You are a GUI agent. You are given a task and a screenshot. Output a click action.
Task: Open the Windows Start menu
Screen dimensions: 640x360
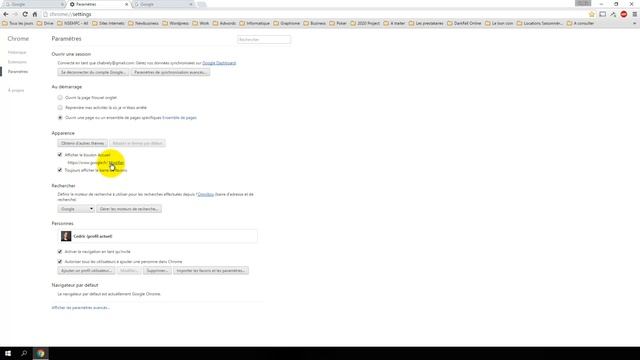coord(8,353)
